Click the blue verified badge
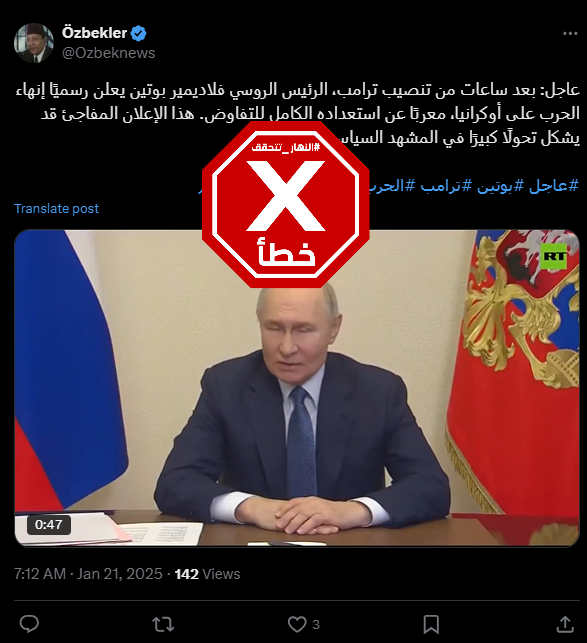 tap(138, 33)
